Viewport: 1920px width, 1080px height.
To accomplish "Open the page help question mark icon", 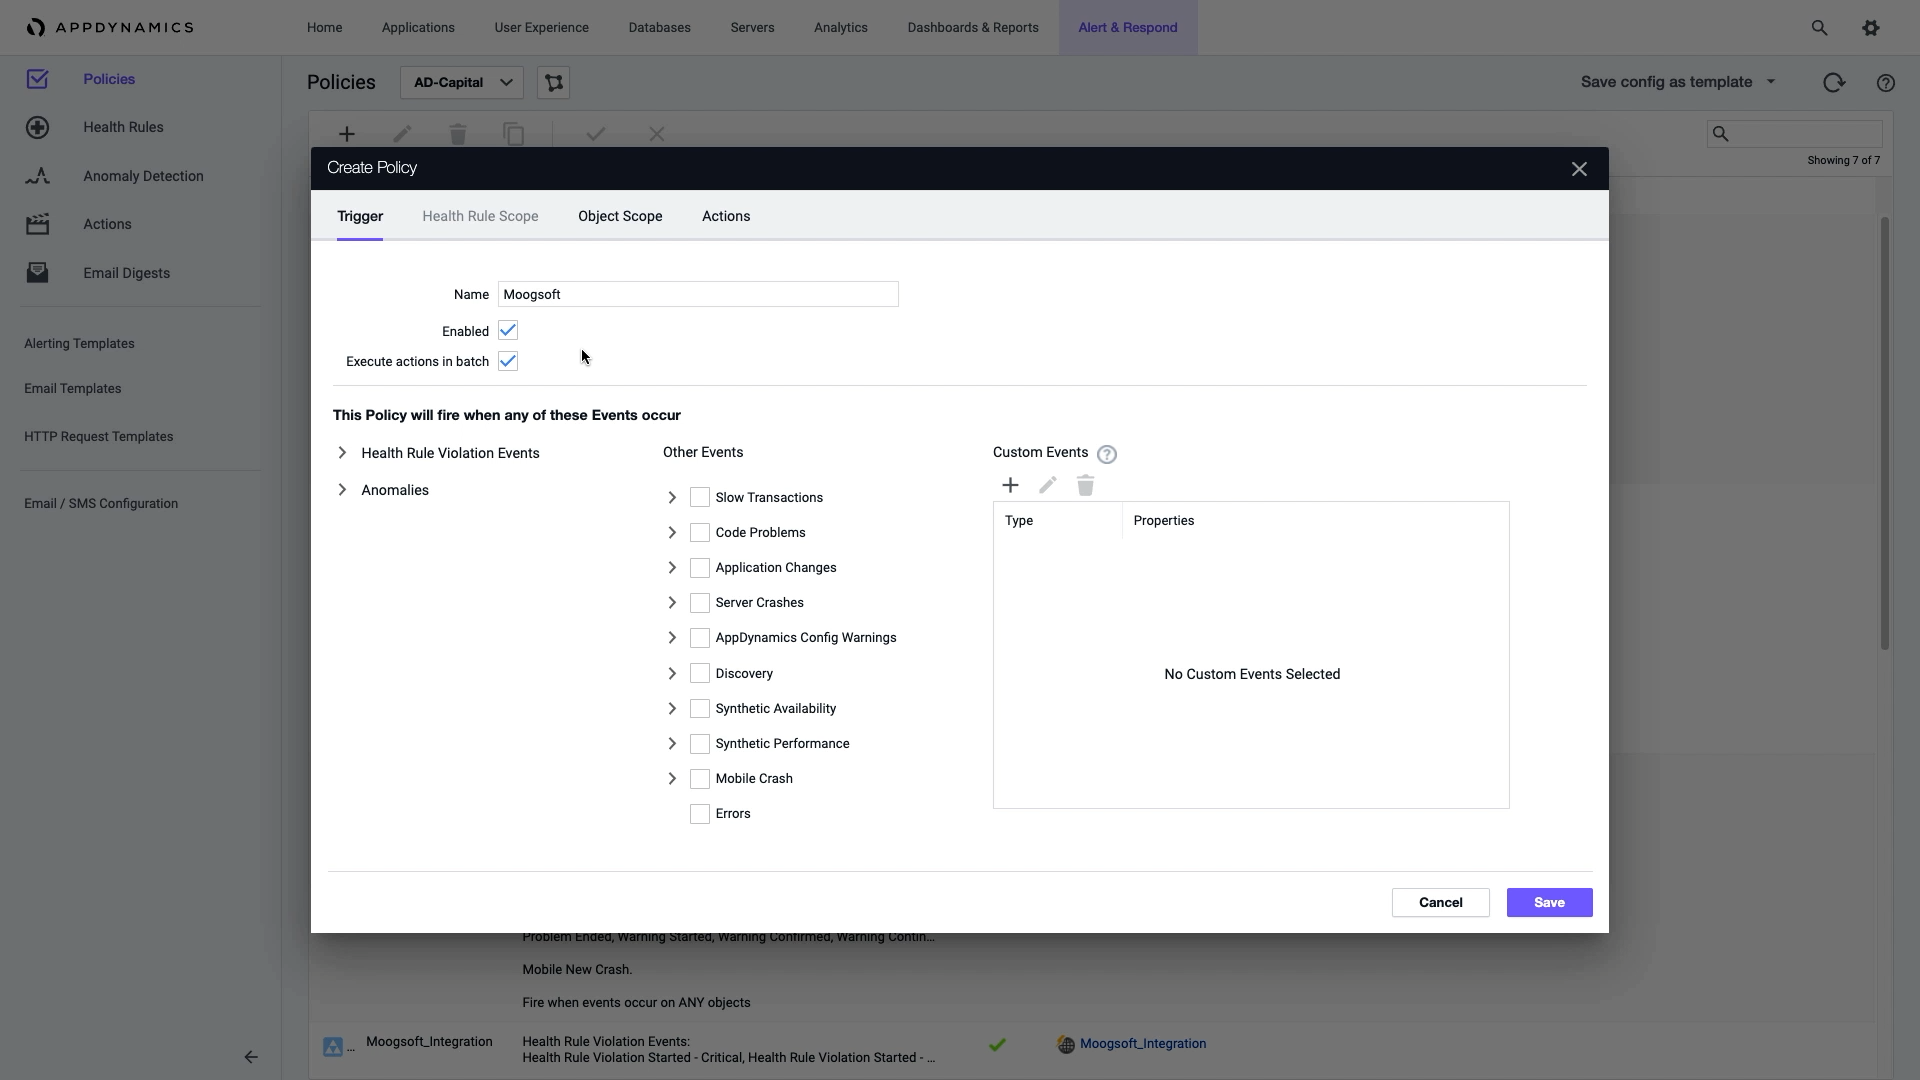I will pos(1886,83).
